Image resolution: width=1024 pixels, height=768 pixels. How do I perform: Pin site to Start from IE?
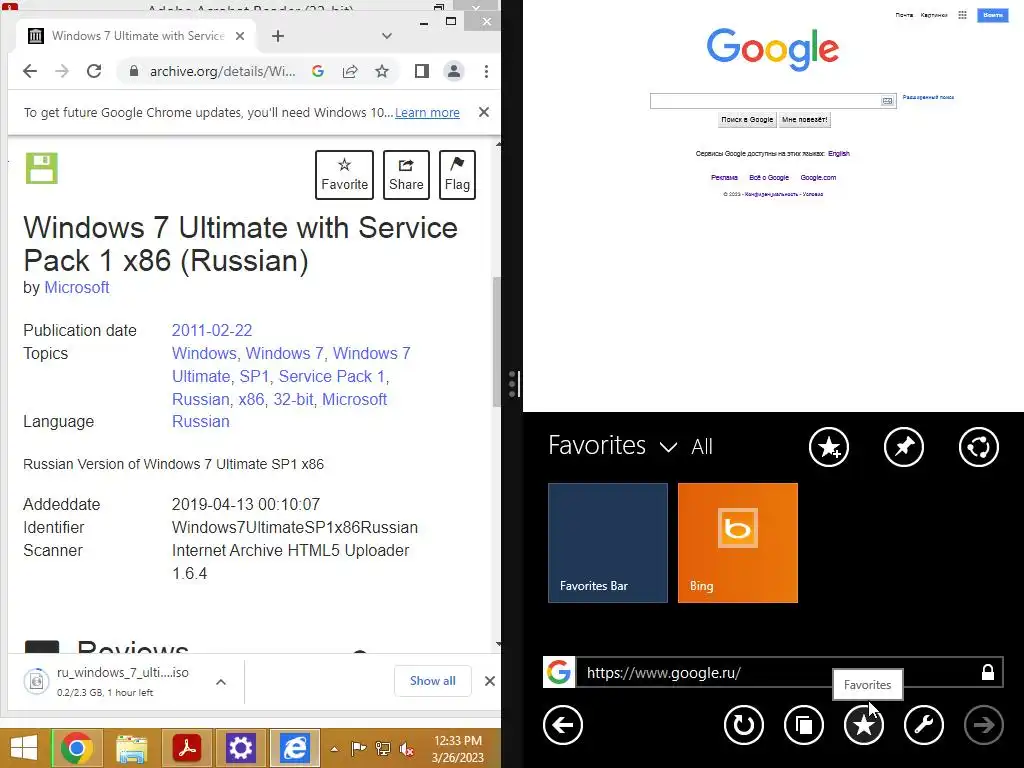[904, 447]
